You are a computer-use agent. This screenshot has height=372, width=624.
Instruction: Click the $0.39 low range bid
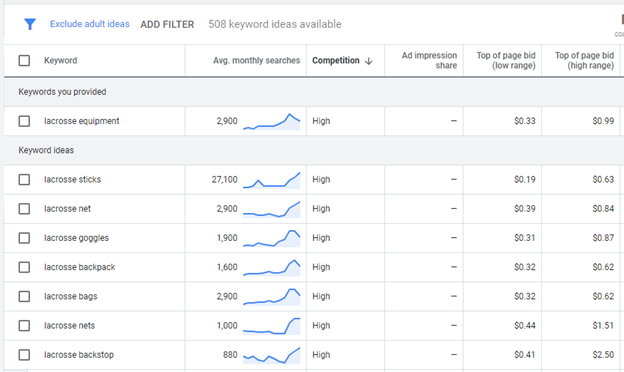click(525, 208)
